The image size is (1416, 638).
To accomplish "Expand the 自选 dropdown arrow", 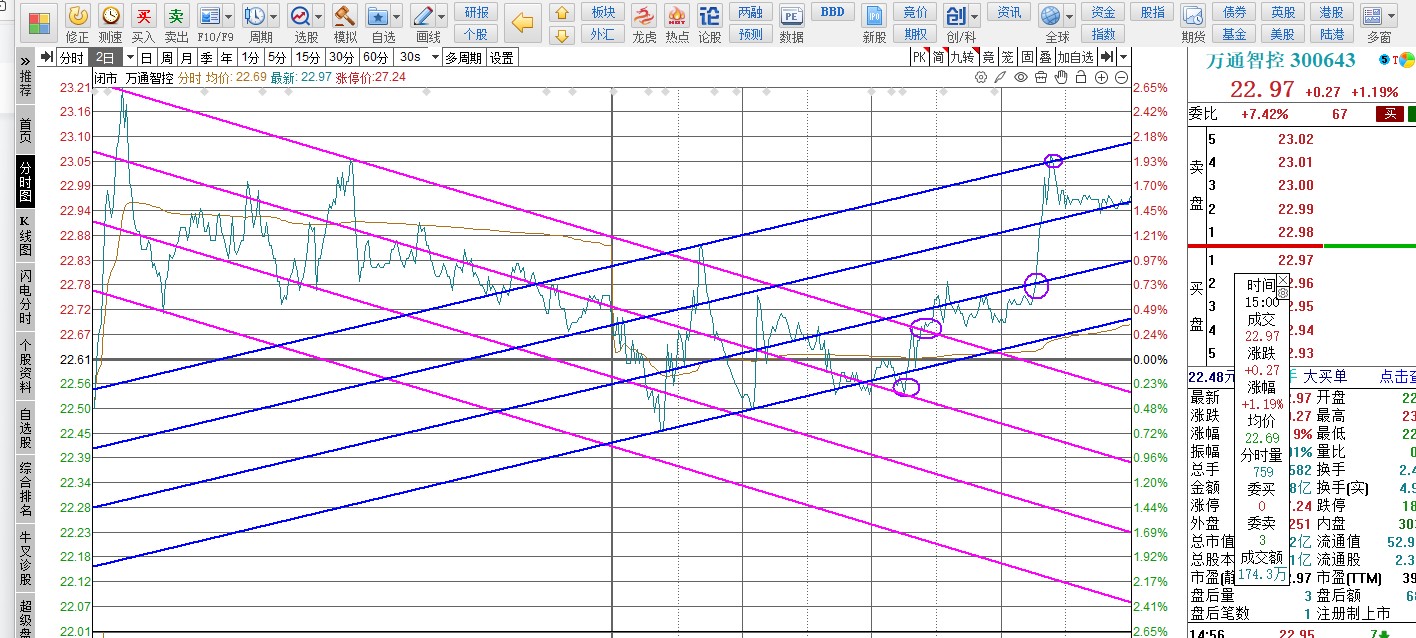I will tap(397, 17).
